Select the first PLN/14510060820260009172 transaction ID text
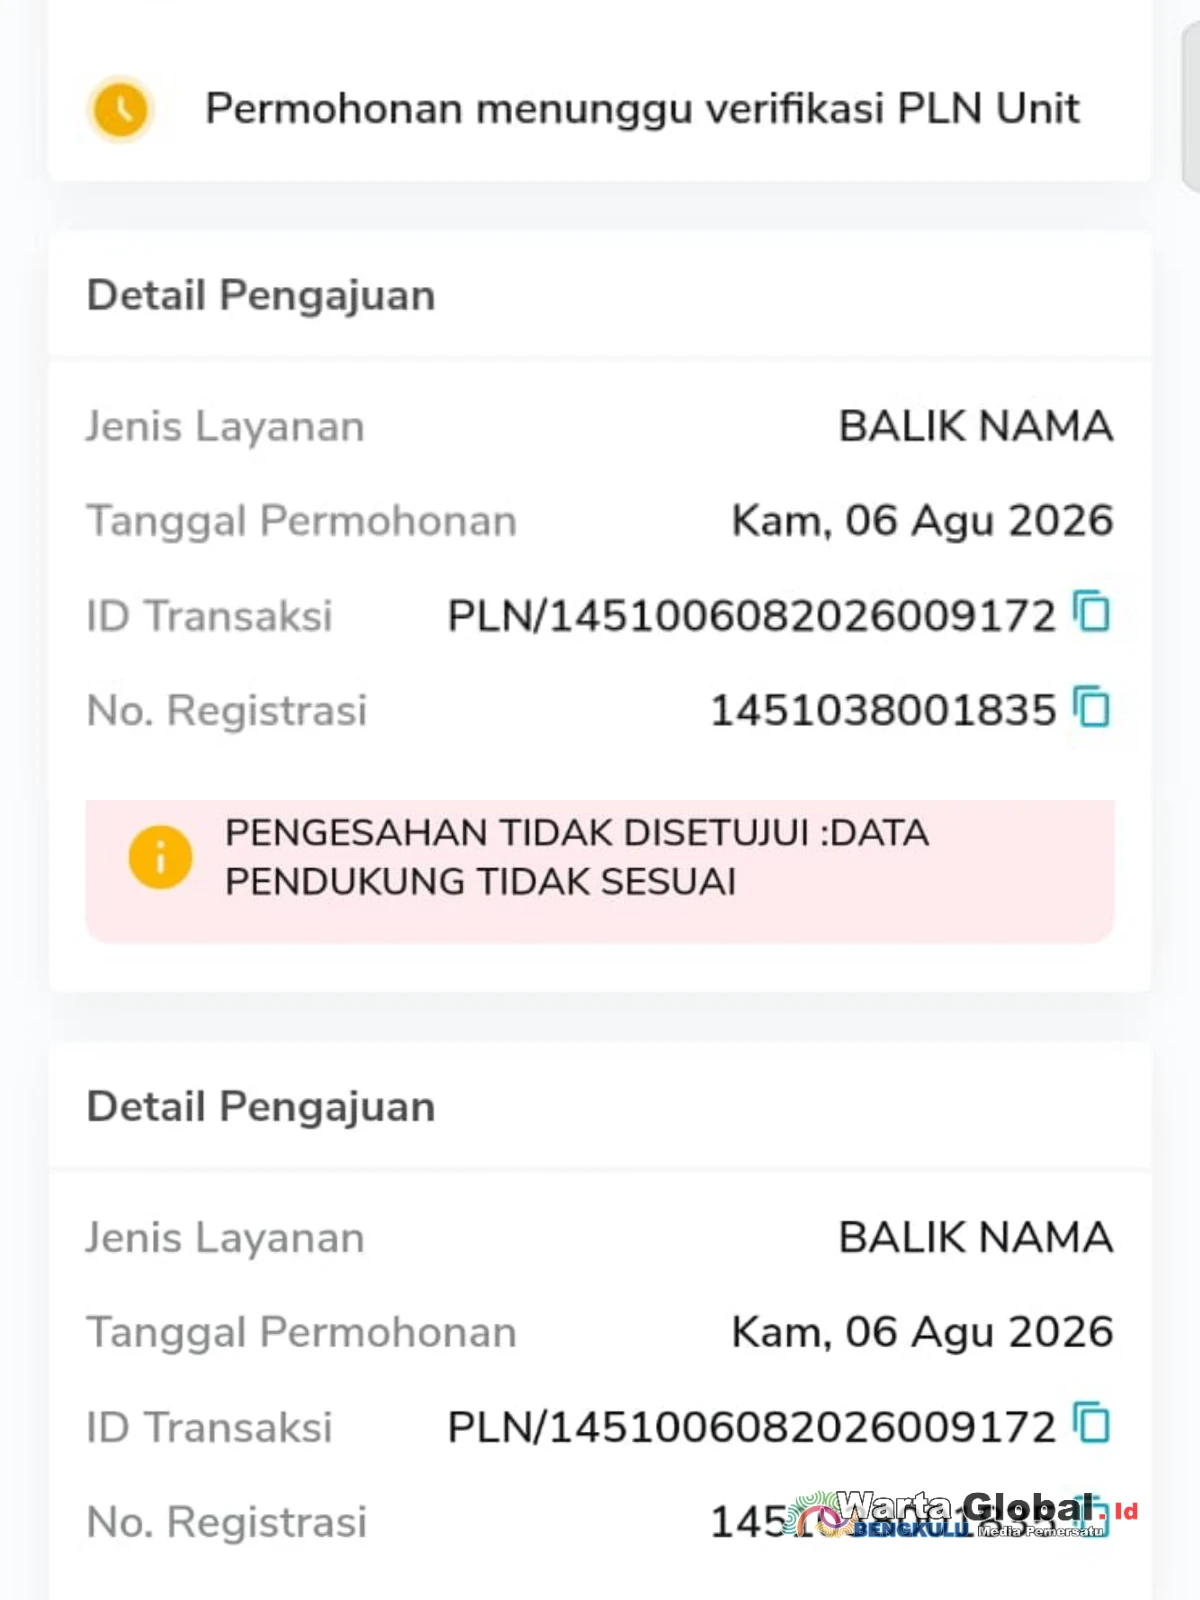 (751, 616)
